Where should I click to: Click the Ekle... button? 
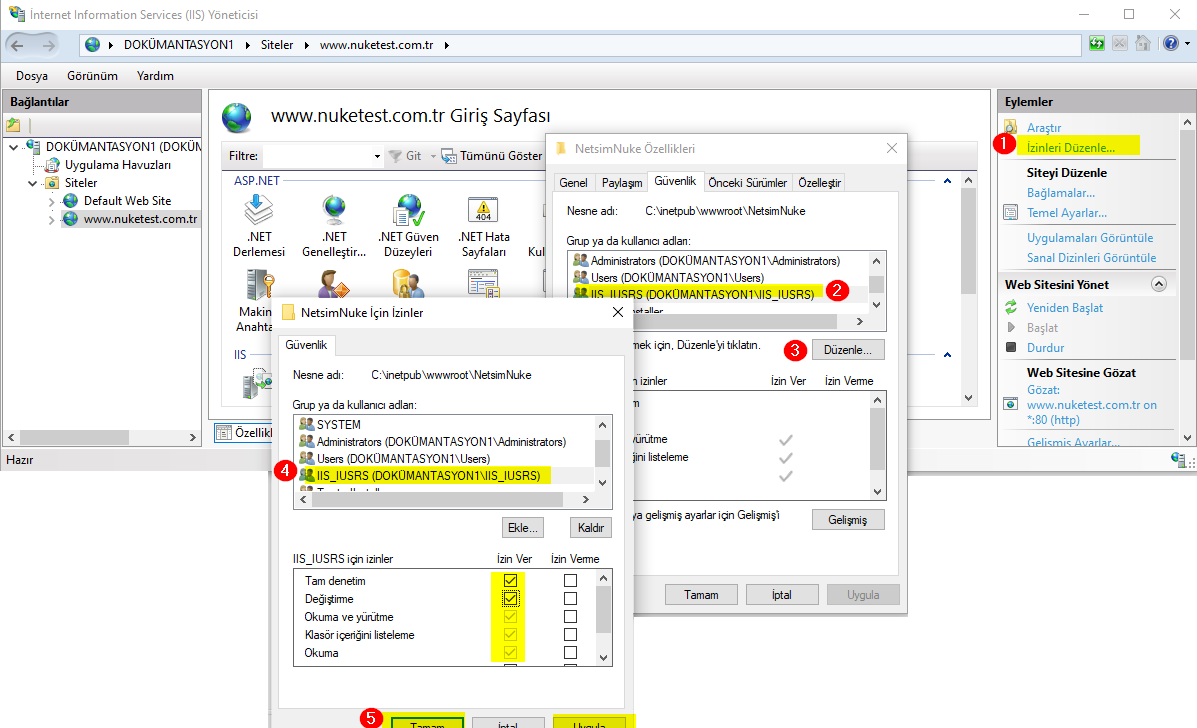click(523, 527)
